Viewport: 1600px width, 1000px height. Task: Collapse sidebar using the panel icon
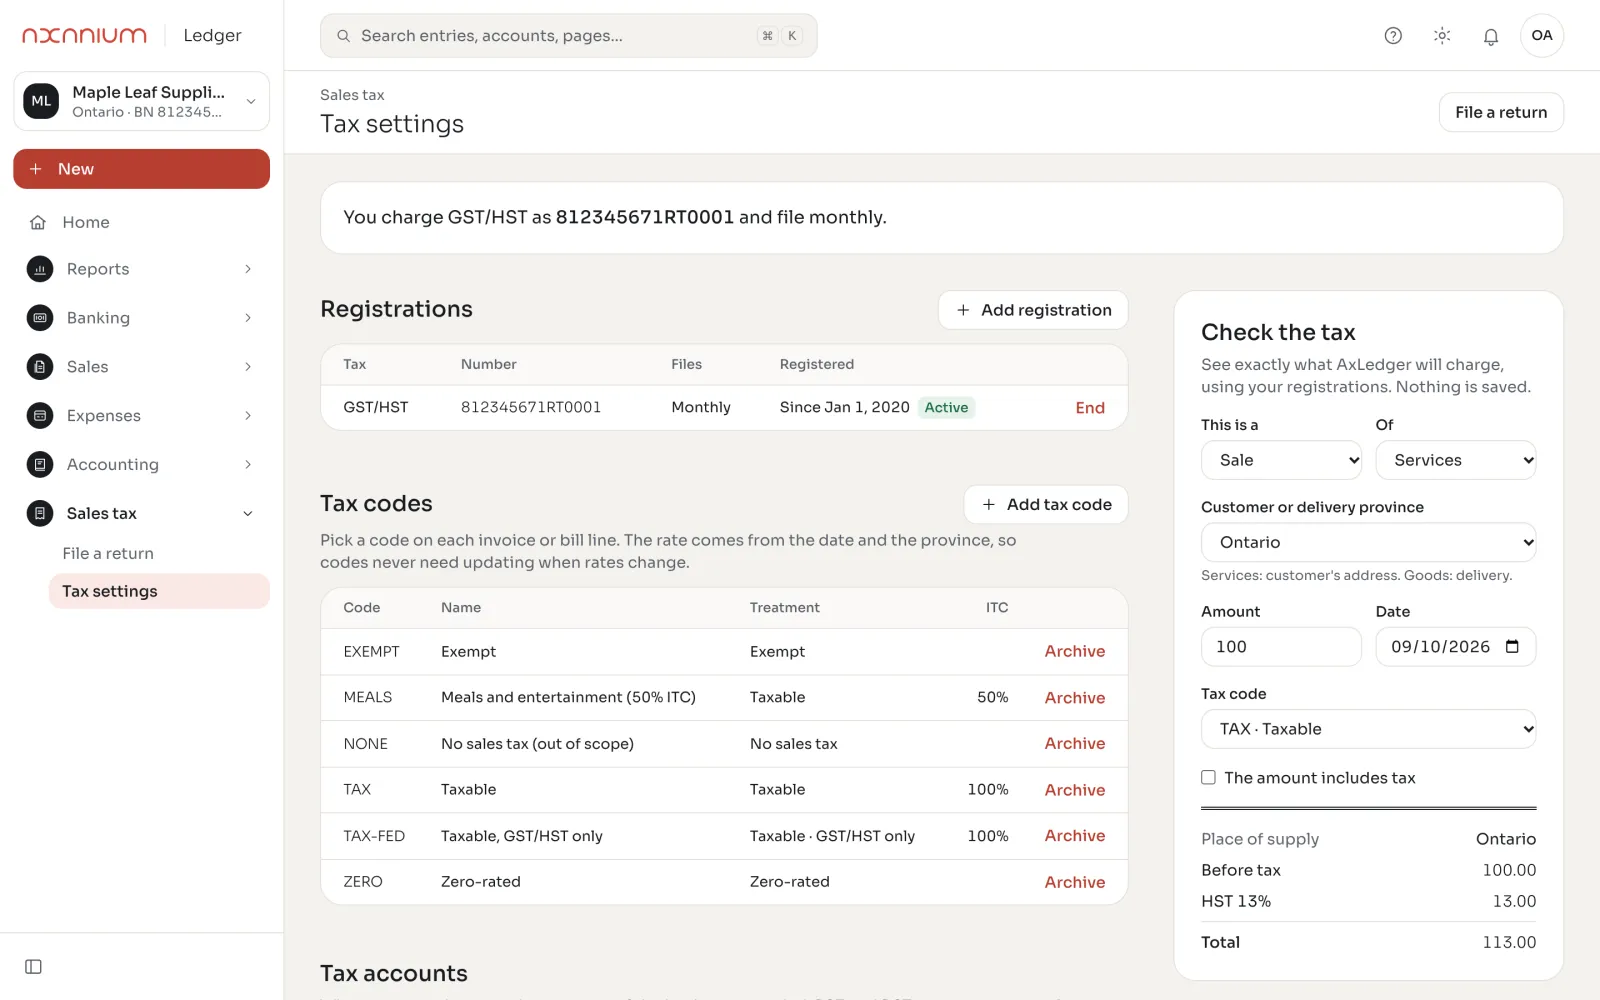(x=33, y=967)
